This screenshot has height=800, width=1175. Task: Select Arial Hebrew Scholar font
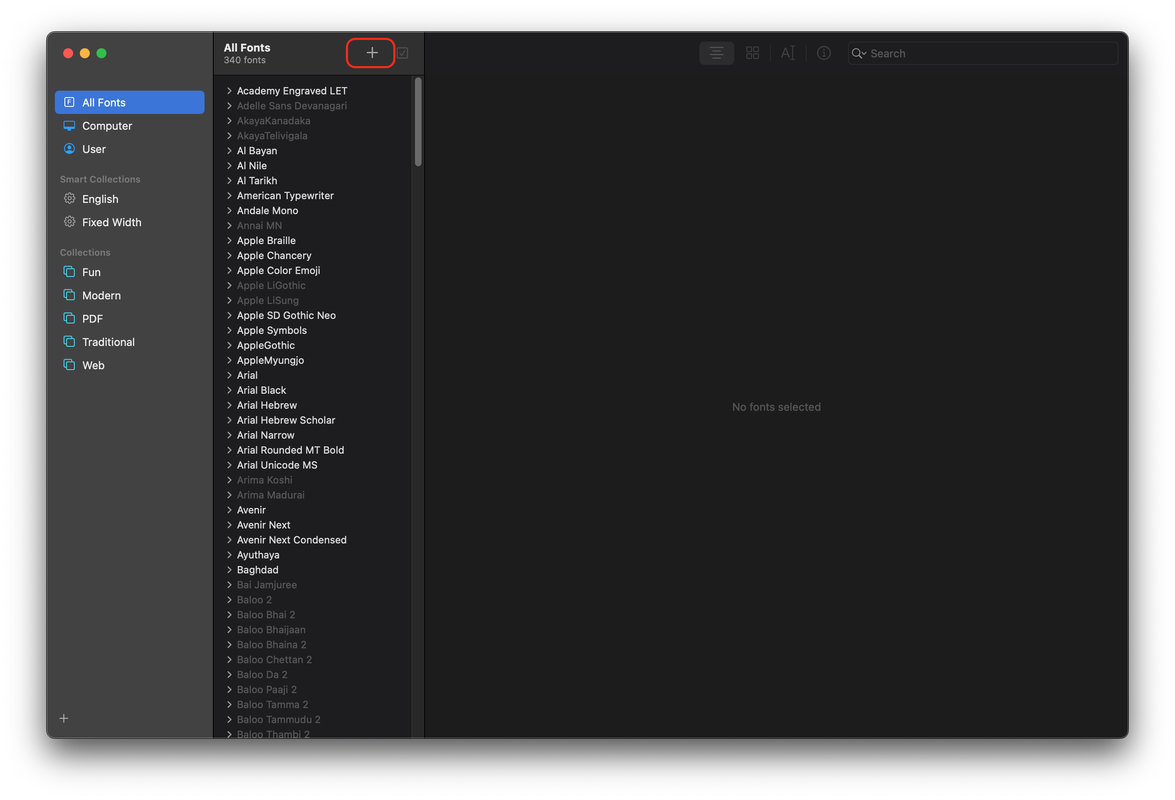click(286, 420)
